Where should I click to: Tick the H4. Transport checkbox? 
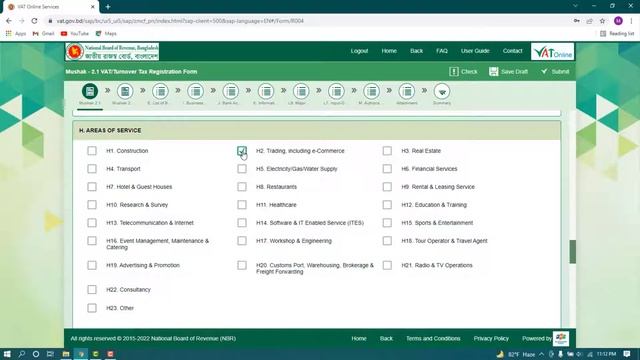92,169
